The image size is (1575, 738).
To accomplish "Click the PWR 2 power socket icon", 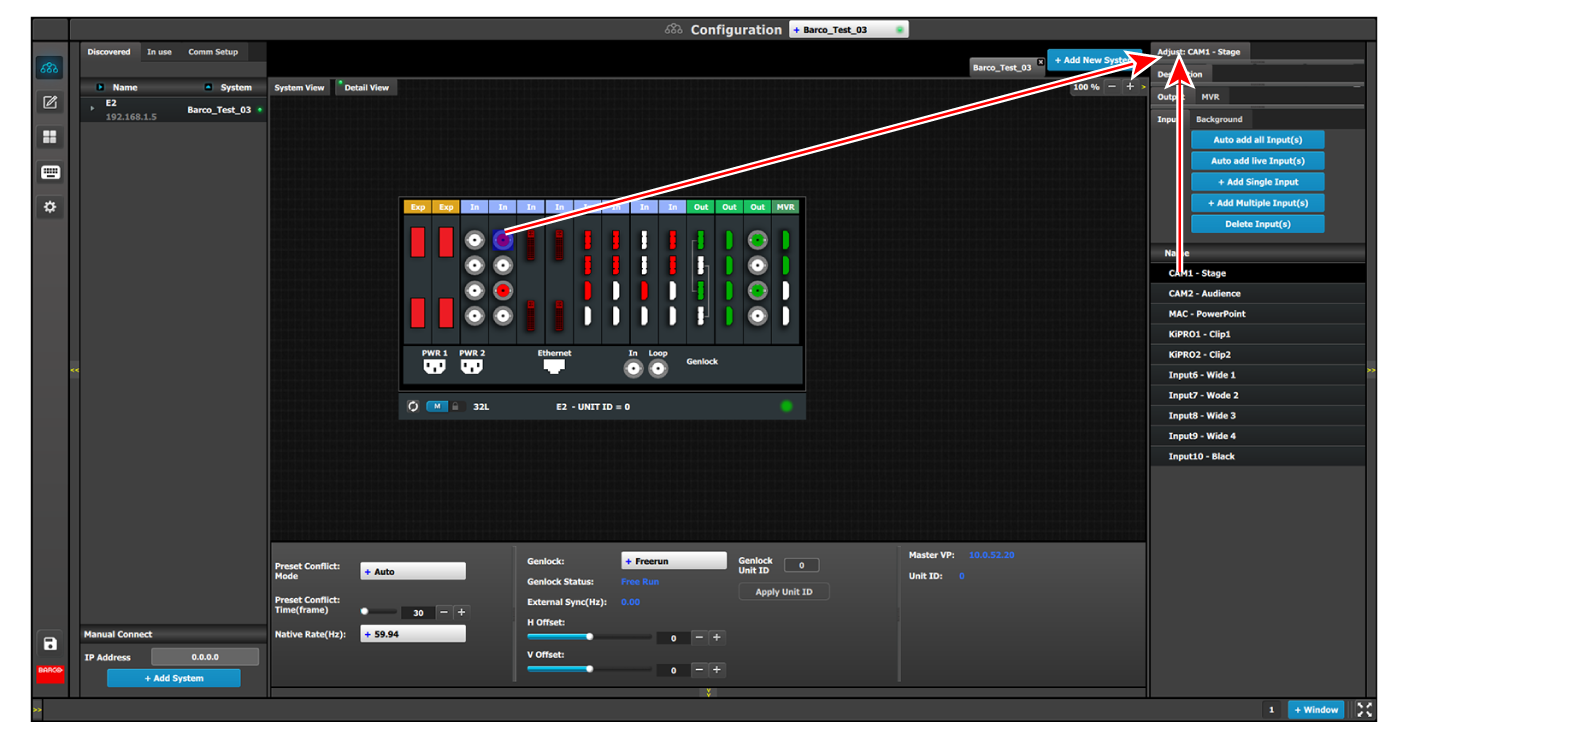I will pyautogui.click(x=471, y=367).
